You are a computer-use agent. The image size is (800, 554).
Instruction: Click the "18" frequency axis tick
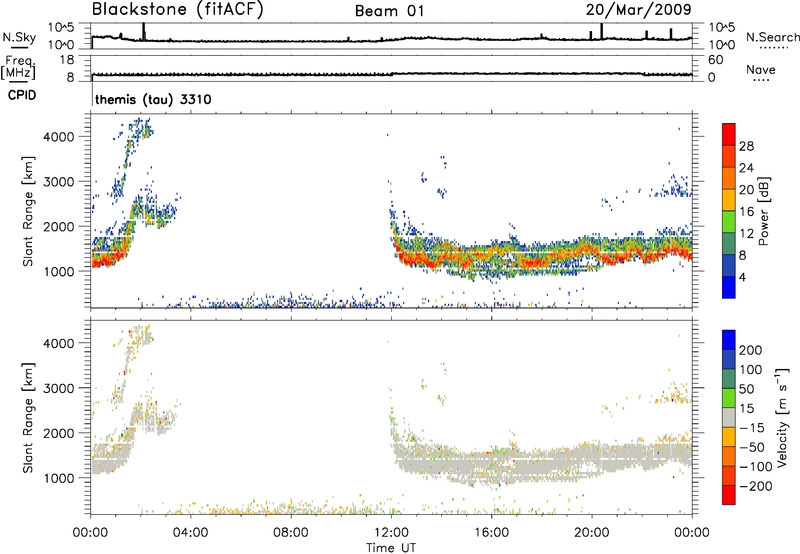(x=67, y=60)
